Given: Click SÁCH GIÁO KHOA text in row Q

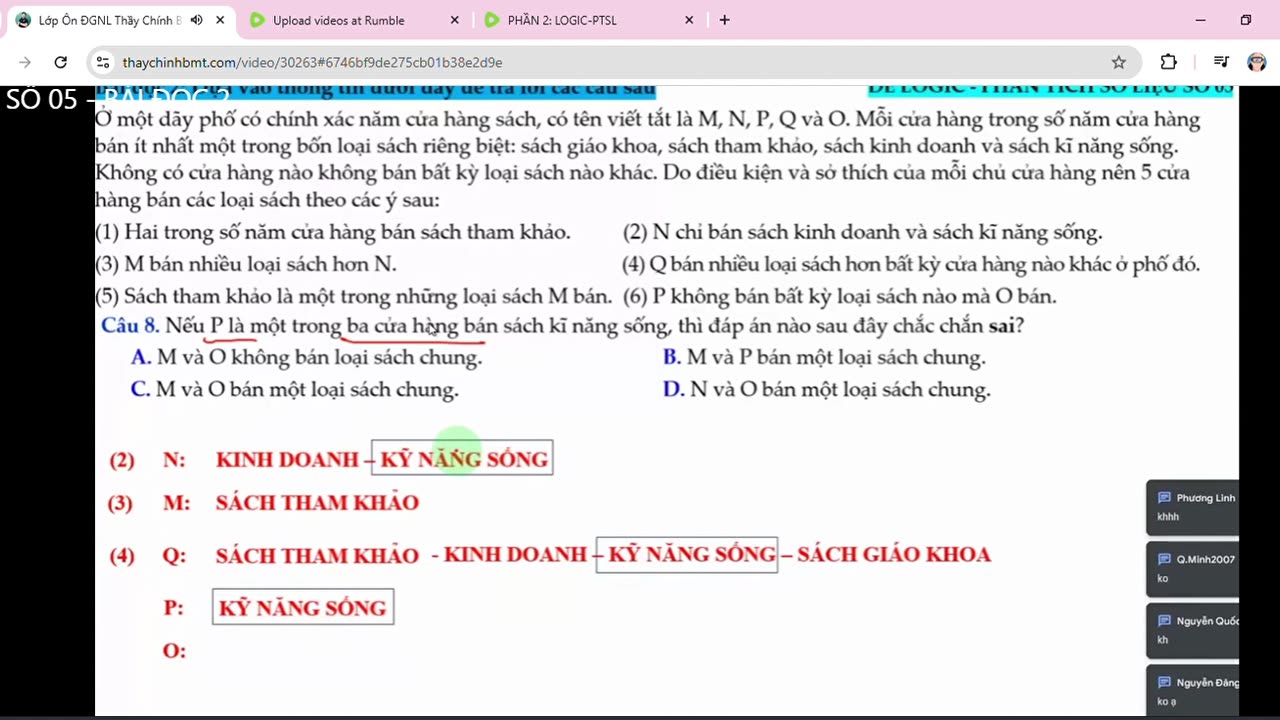Looking at the screenshot, I should coord(894,554).
